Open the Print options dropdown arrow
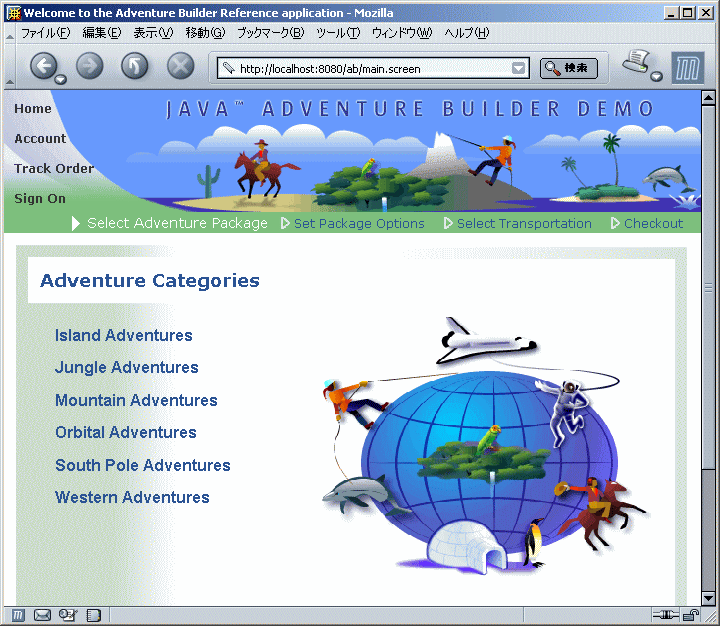Image resolution: width=720 pixels, height=626 pixels. pos(657,76)
